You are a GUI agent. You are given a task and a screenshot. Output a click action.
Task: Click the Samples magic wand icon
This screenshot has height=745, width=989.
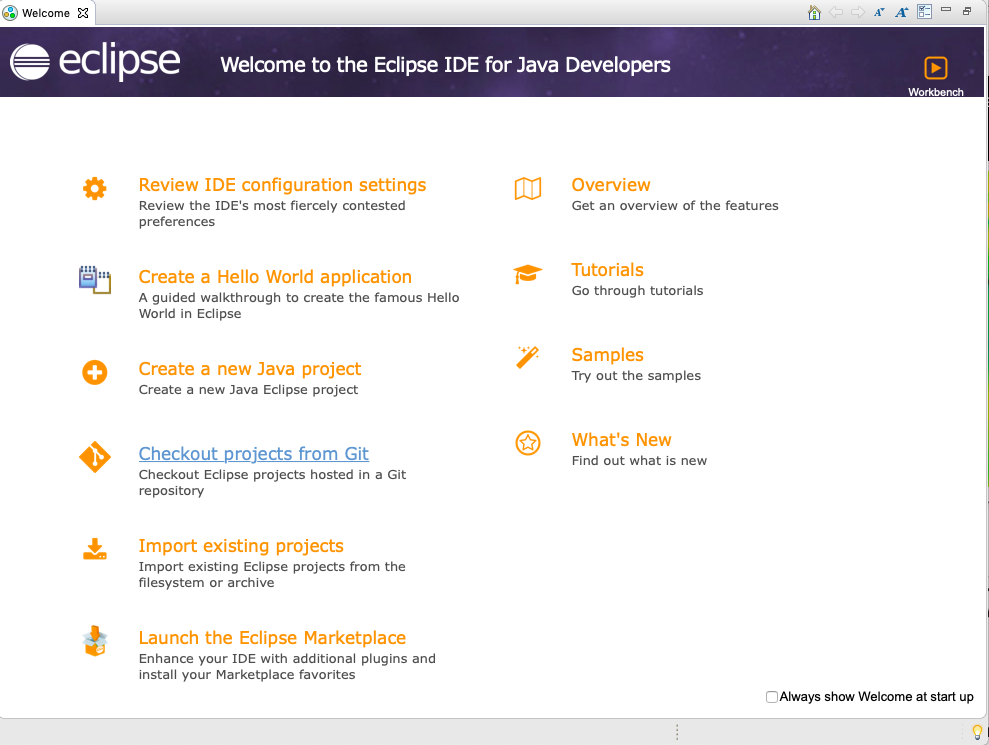pyautogui.click(x=527, y=357)
